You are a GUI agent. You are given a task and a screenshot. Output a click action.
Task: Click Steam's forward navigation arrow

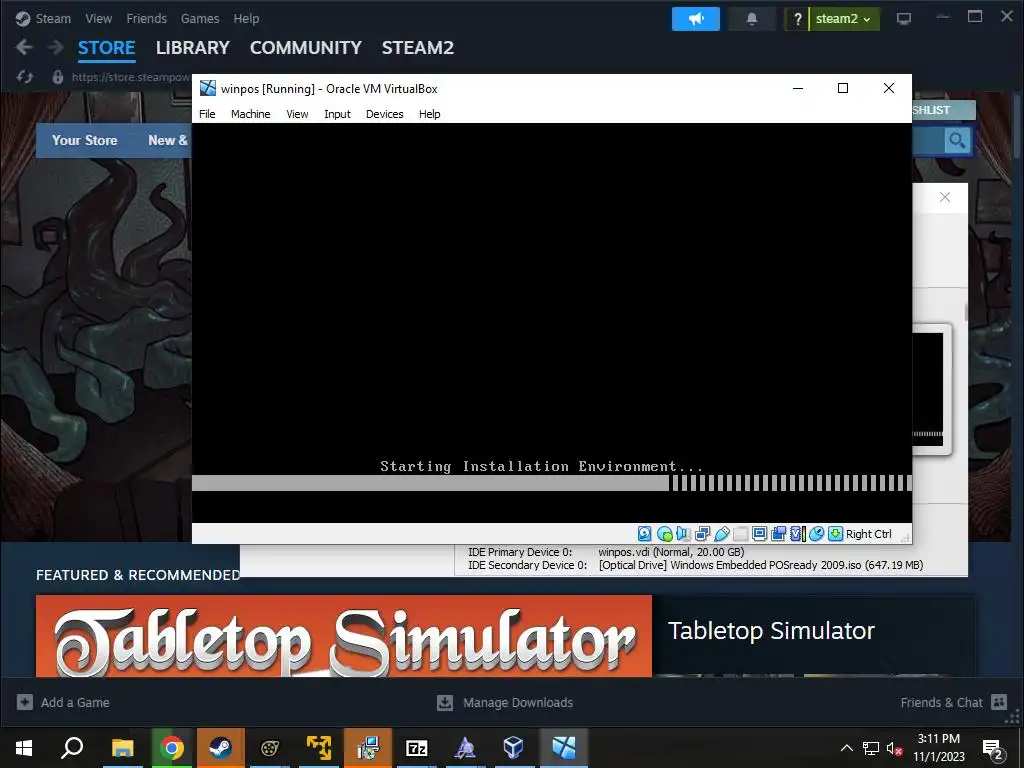point(56,47)
